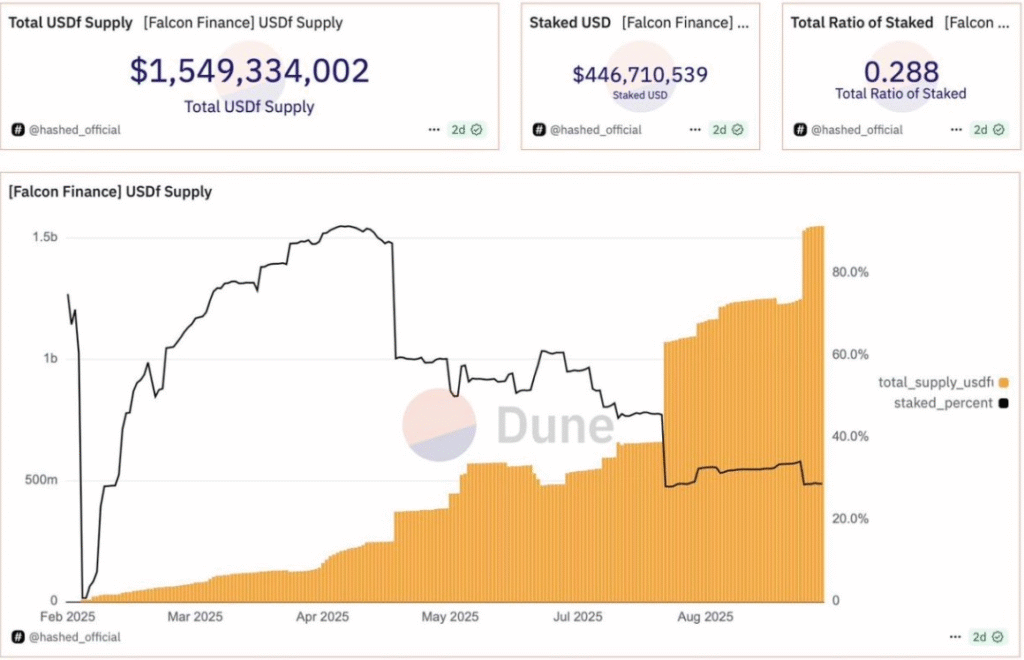Click the hash icon below the USDf Supply chart
Screen dimensions: 1024x660
(x=18, y=637)
